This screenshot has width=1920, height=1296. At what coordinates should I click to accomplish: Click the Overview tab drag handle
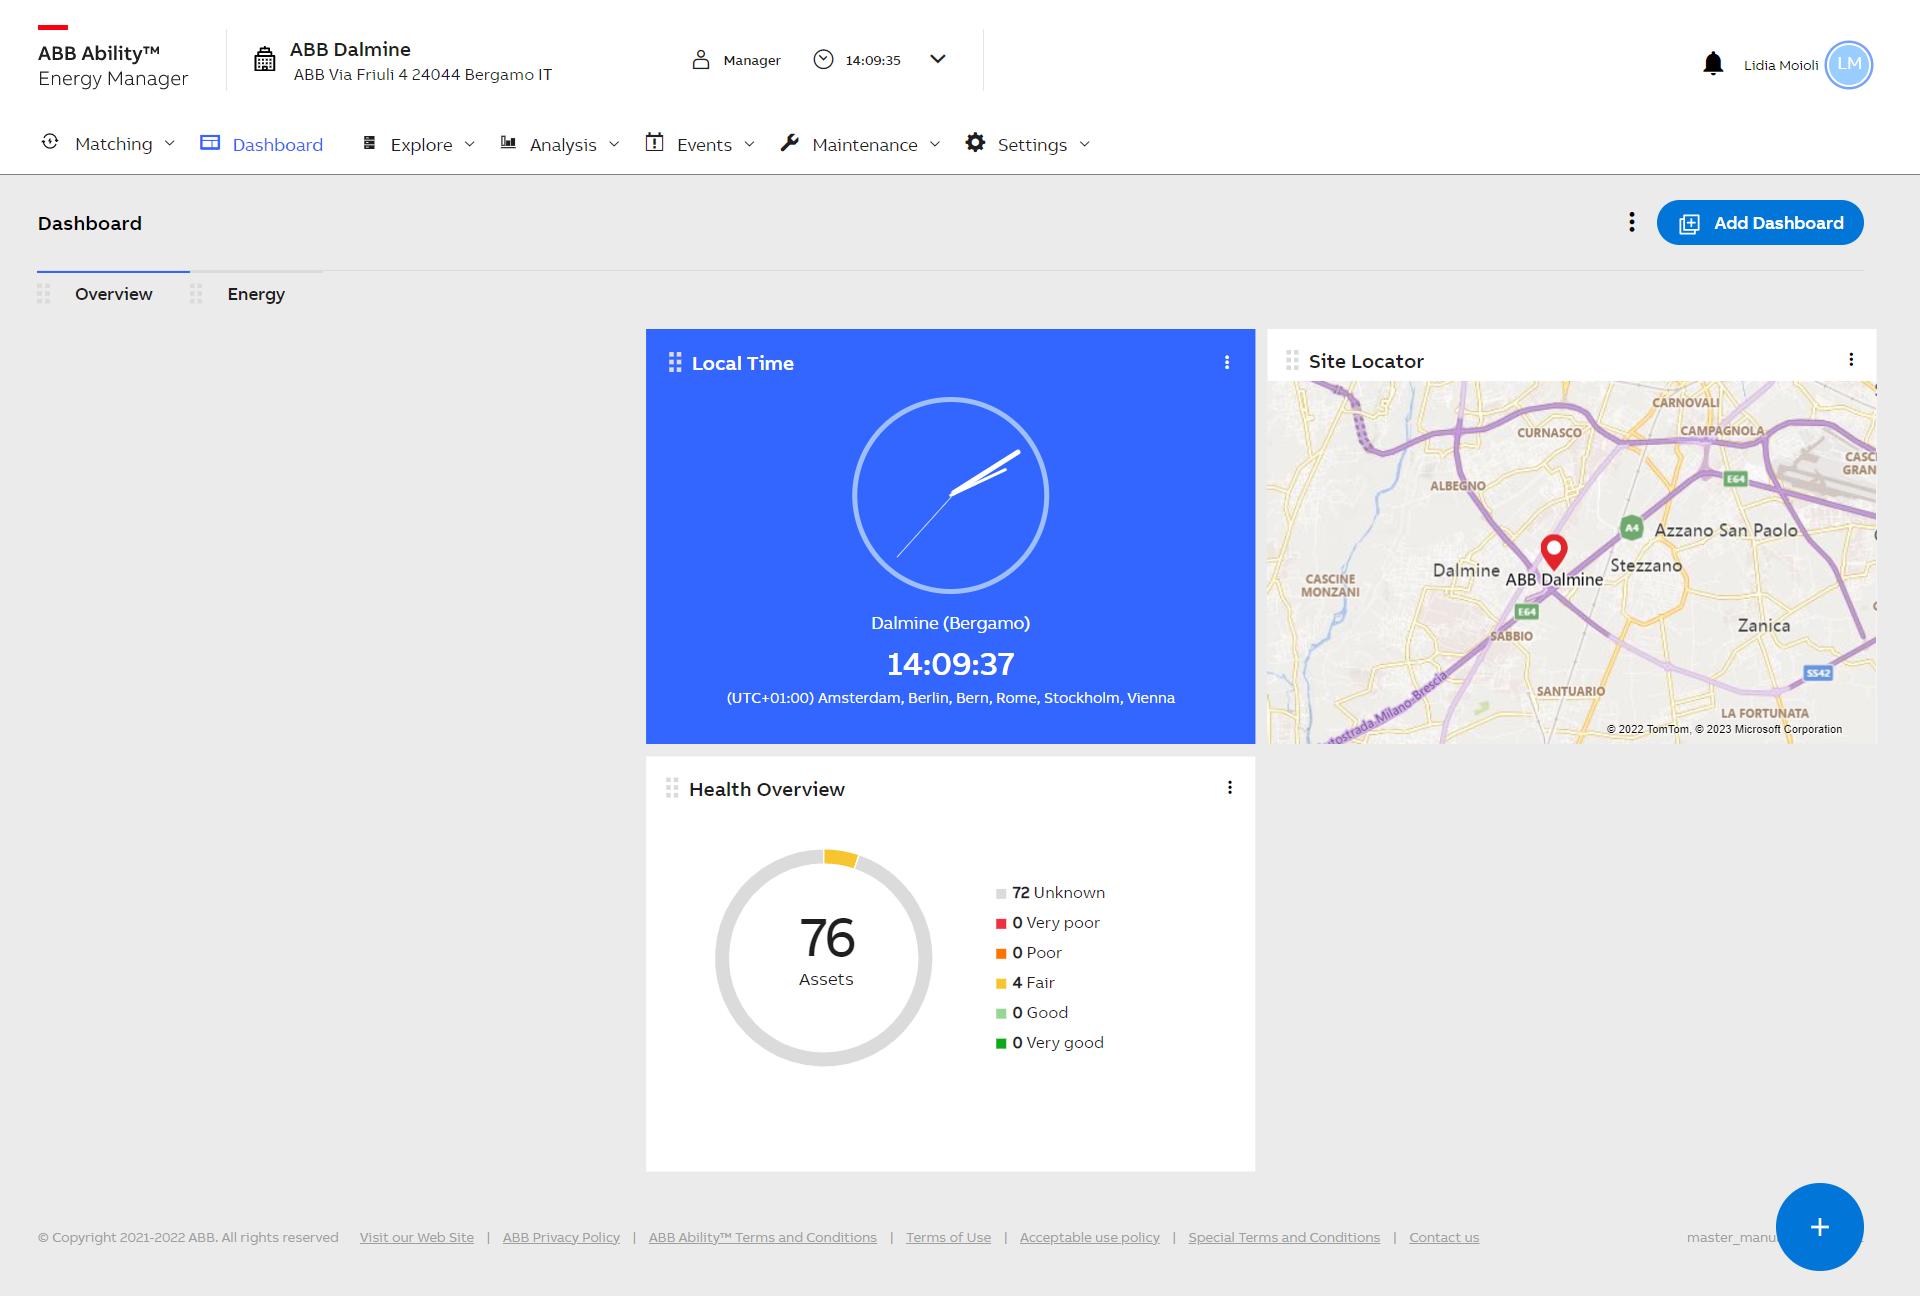(x=43, y=294)
